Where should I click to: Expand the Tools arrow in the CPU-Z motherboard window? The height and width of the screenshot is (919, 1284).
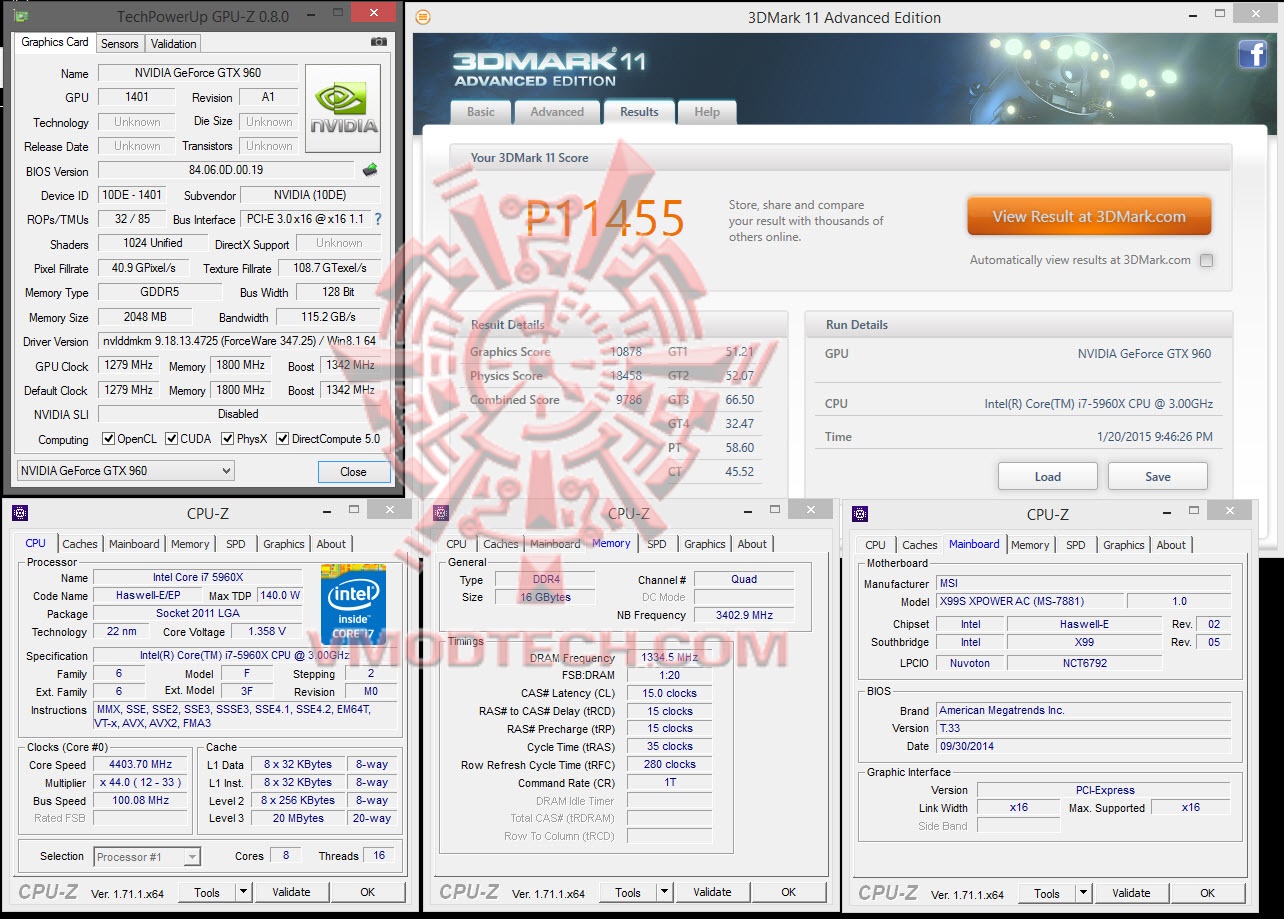pyautogui.click(x=1082, y=893)
